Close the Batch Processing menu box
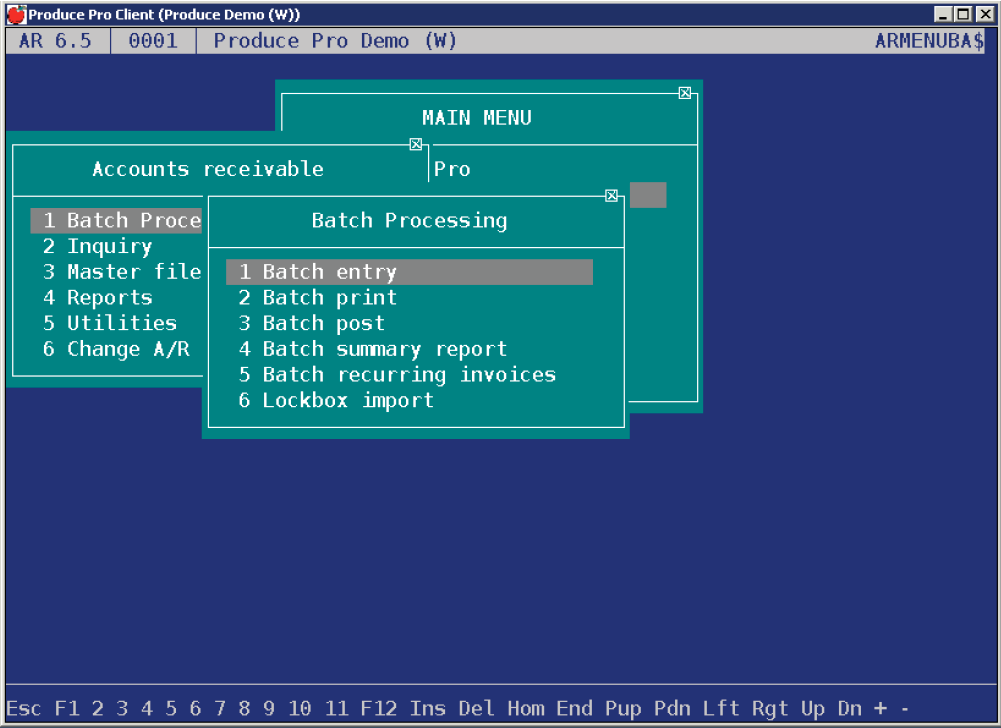The width and height of the screenshot is (1001, 728). click(611, 195)
